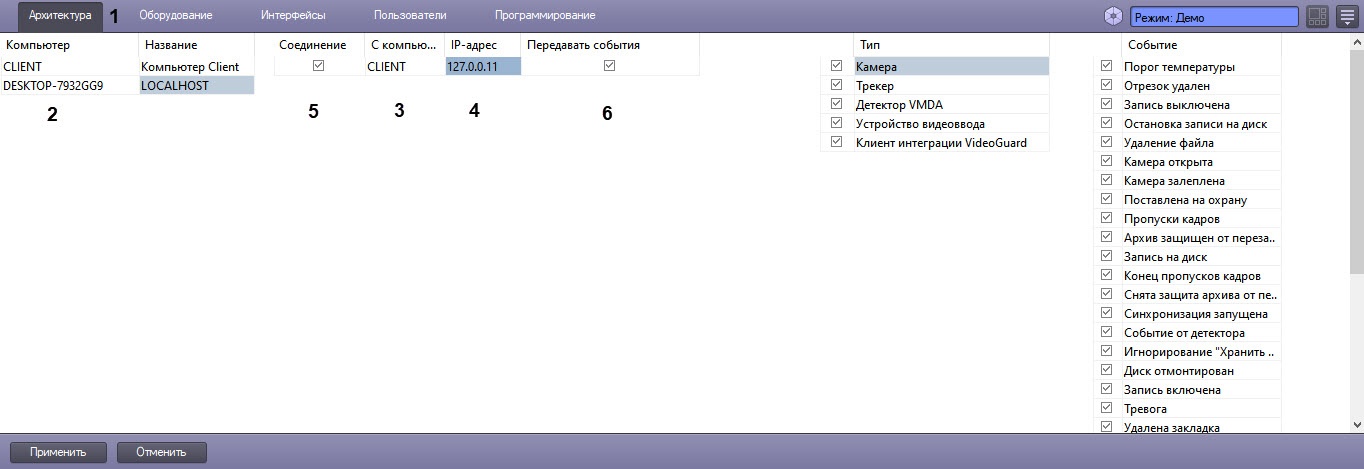Disable the Тревога event checkbox
Viewport: 1364px width, 469px height.
tap(1106, 408)
